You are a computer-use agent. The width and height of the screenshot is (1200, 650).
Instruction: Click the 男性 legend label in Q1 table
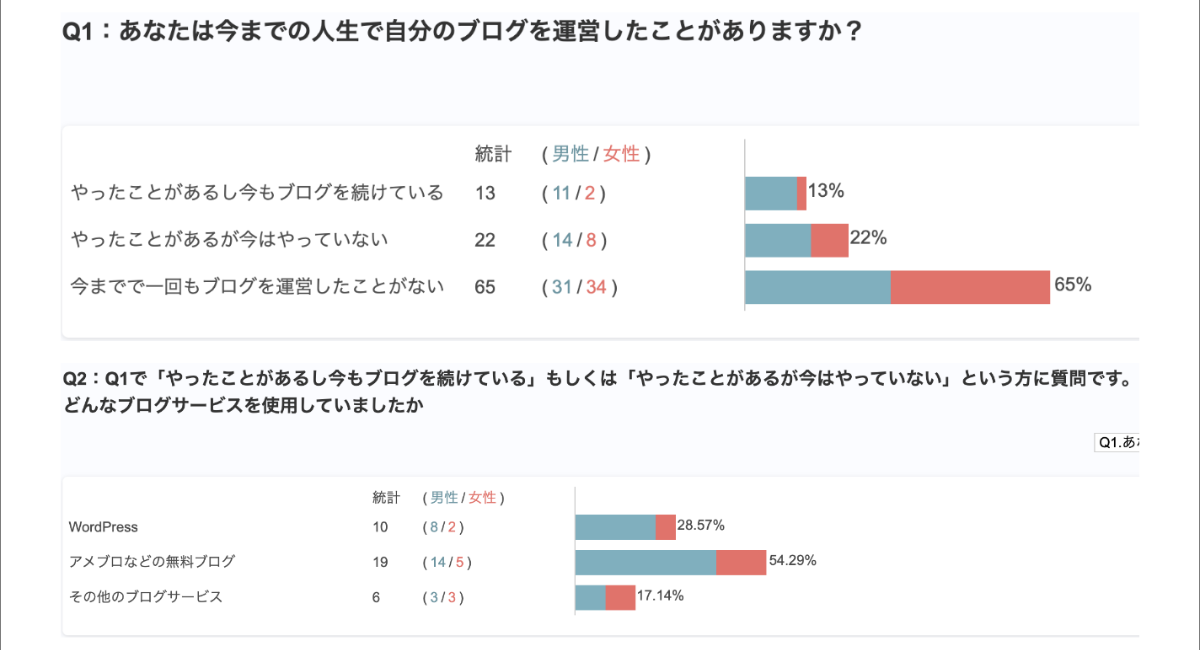pos(571,154)
